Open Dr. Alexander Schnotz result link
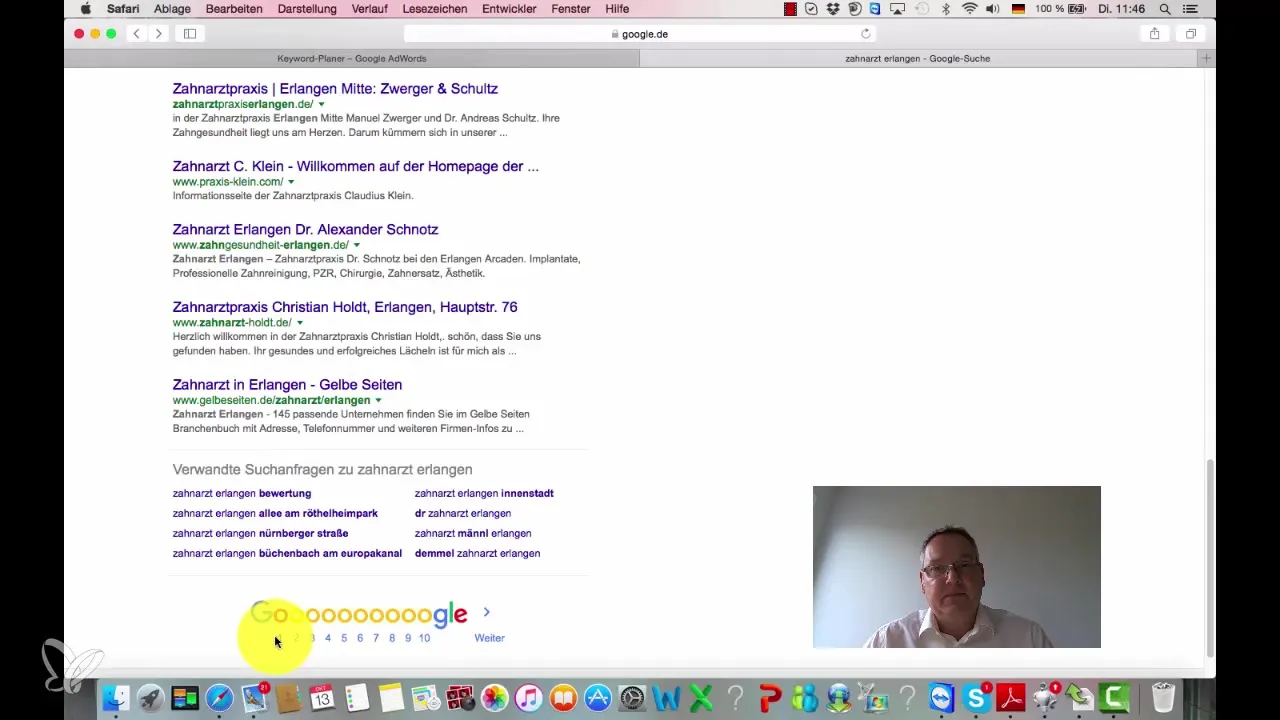Viewport: 1280px width, 720px height. click(305, 230)
